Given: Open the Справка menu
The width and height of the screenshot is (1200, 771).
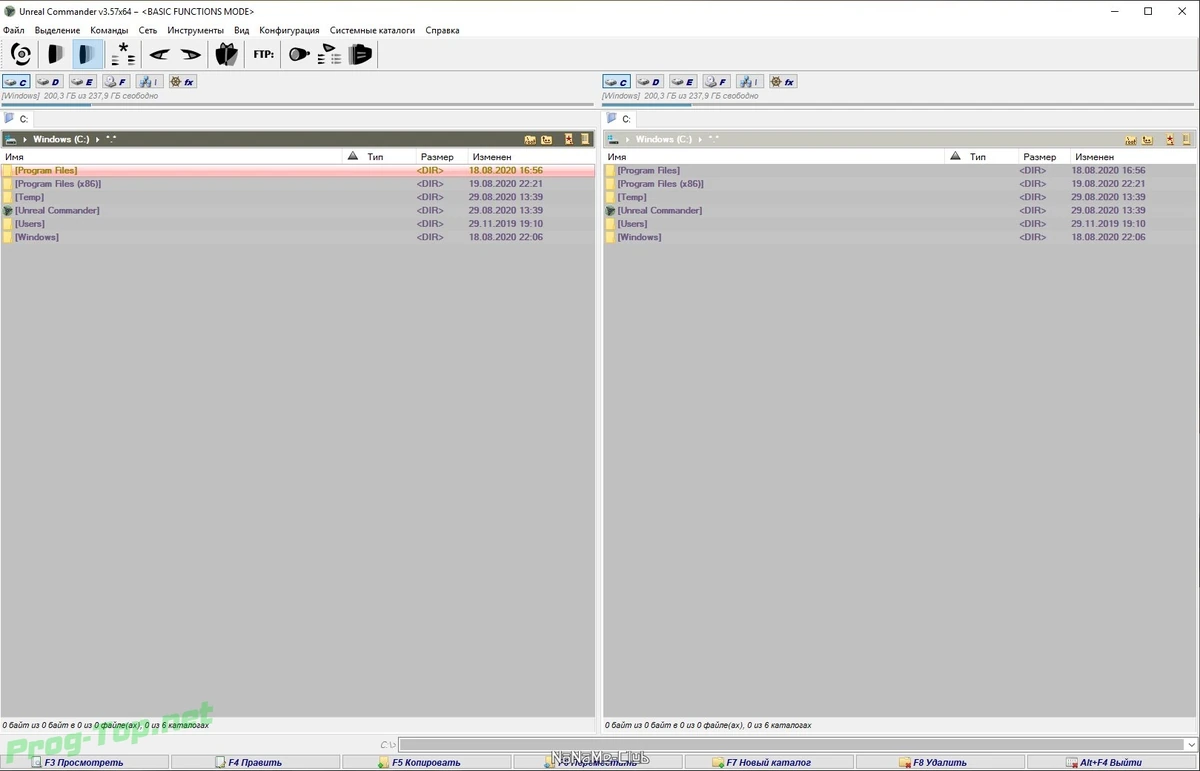Looking at the screenshot, I should 442,30.
